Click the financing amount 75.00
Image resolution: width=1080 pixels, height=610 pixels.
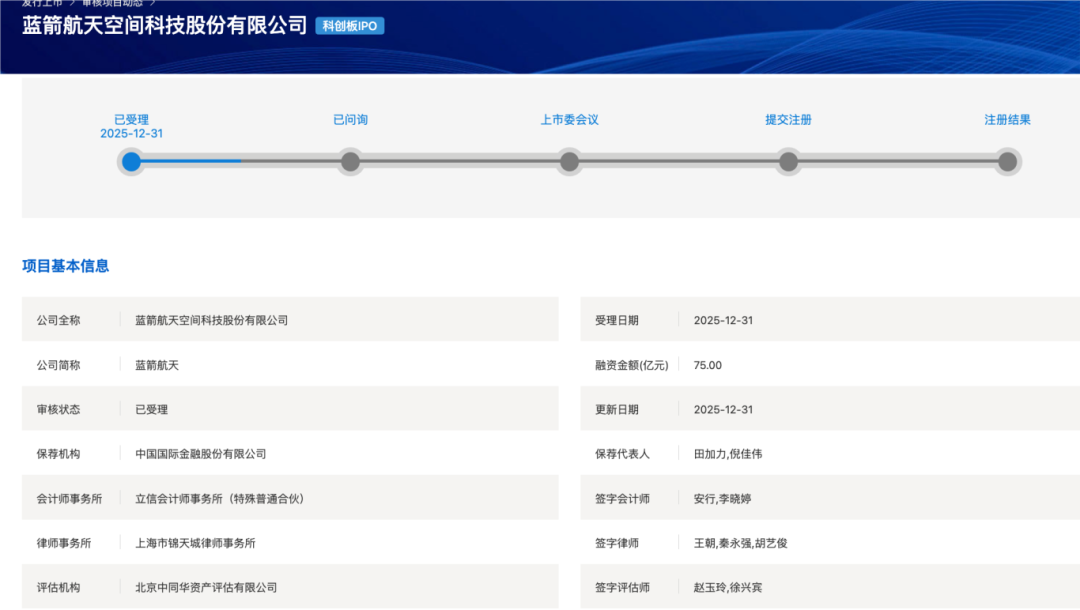tap(708, 365)
